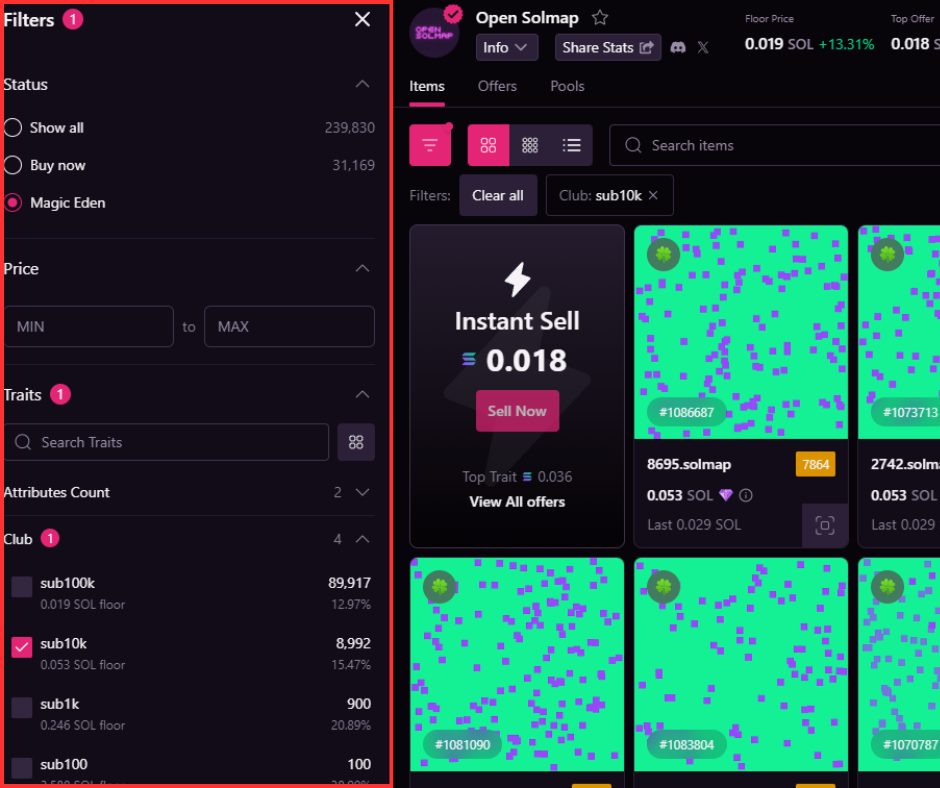The height and width of the screenshot is (788, 940).
Task: Select the Show all status option
Action: tap(13, 128)
